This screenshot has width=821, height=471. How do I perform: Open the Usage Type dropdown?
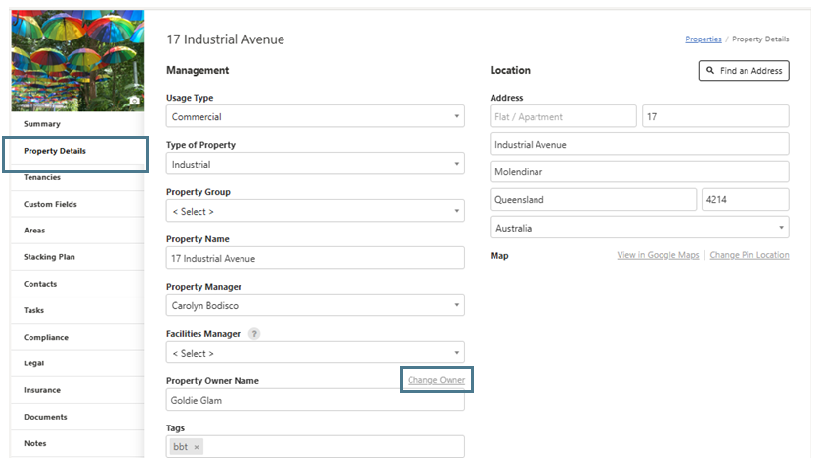coord(315,117)
